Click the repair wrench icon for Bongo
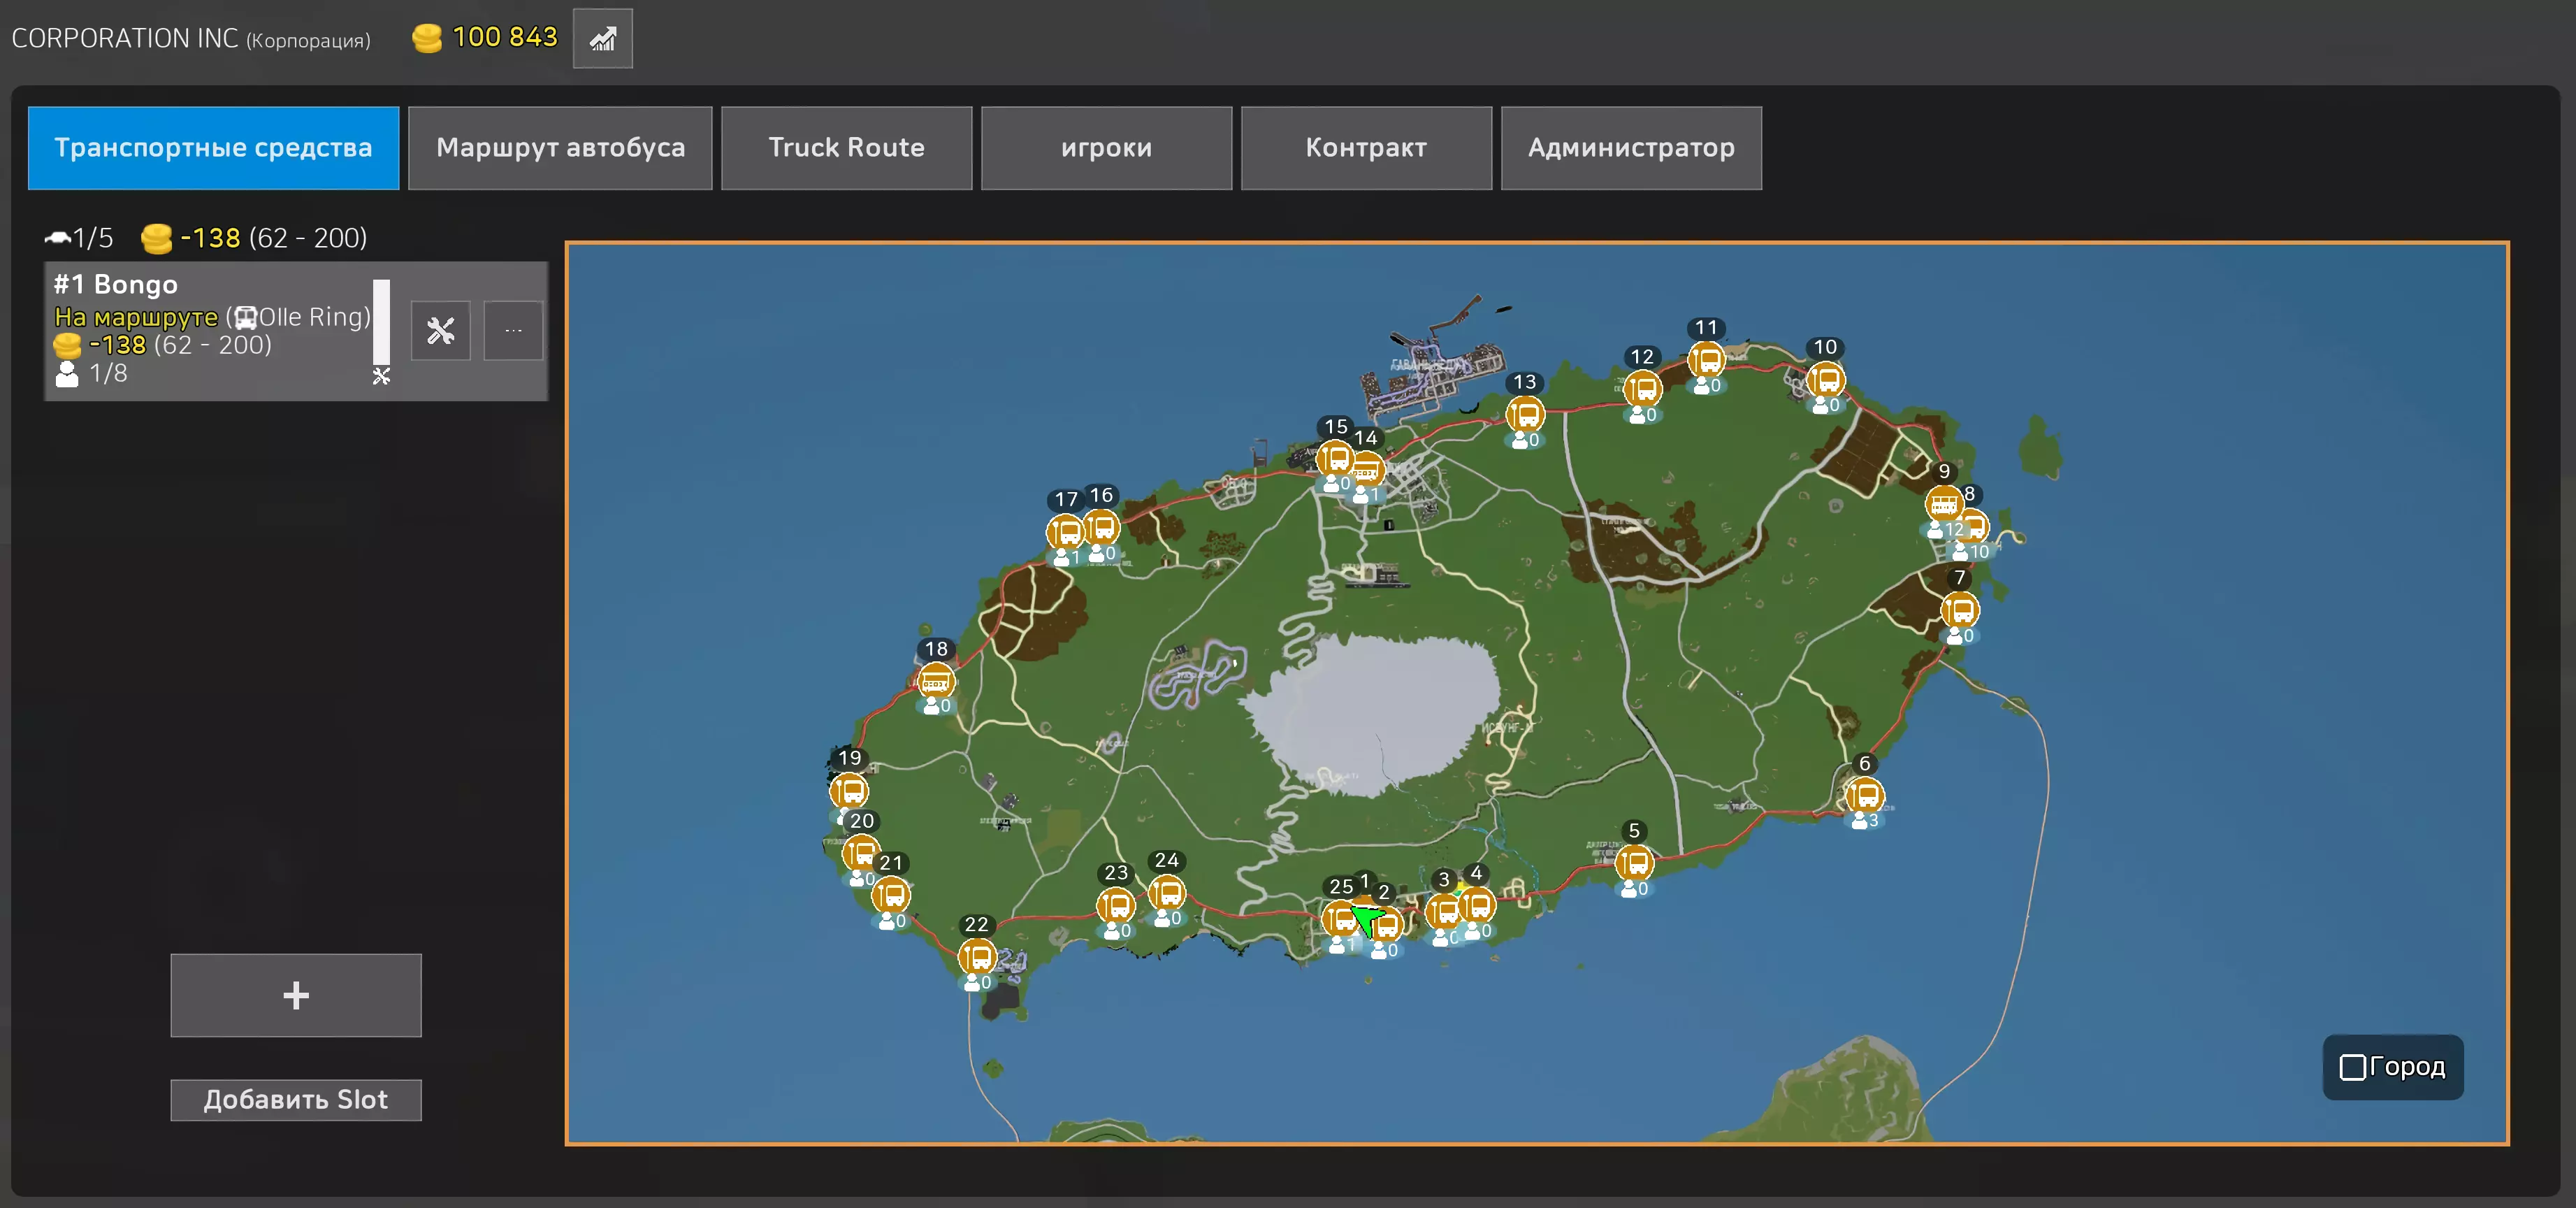 (x=440, y=331)
